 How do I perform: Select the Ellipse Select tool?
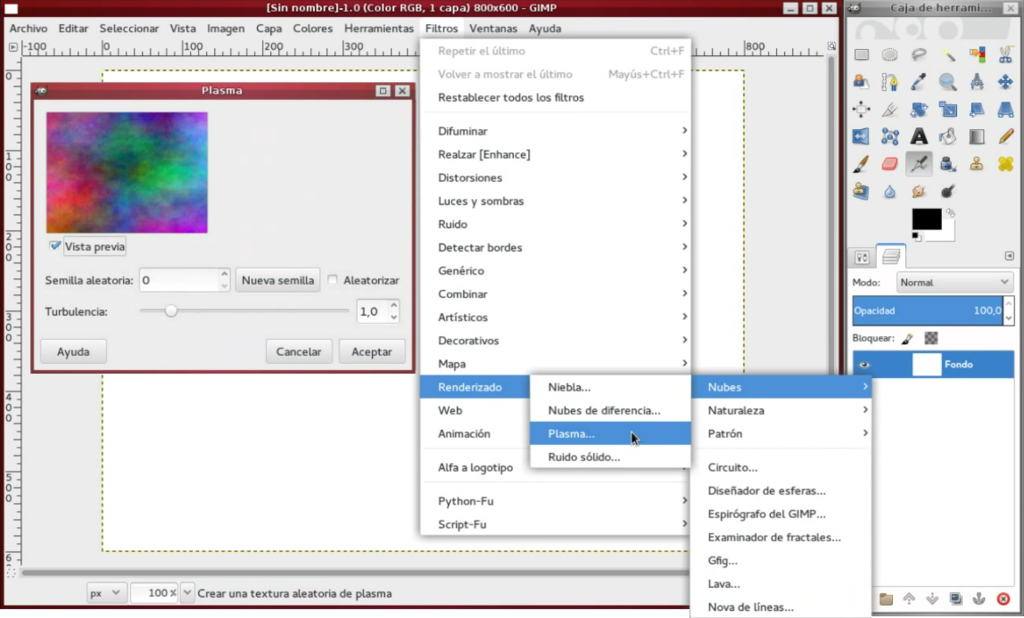889,55
